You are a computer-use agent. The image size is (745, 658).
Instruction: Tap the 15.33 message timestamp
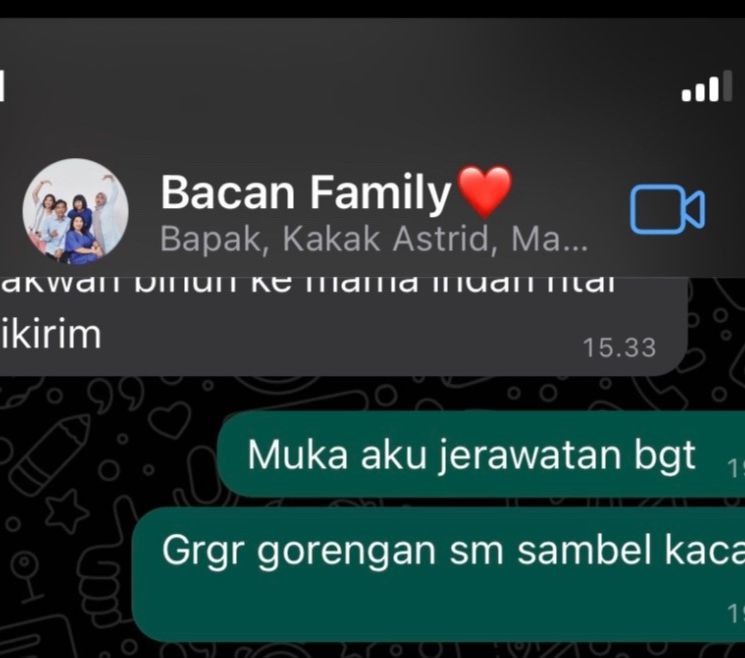[620, 347]
